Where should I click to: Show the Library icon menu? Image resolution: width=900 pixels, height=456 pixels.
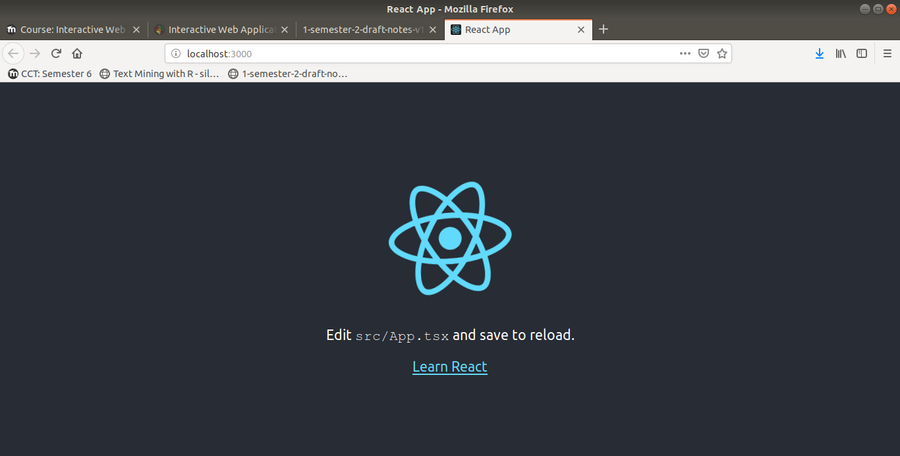(841, 53)
